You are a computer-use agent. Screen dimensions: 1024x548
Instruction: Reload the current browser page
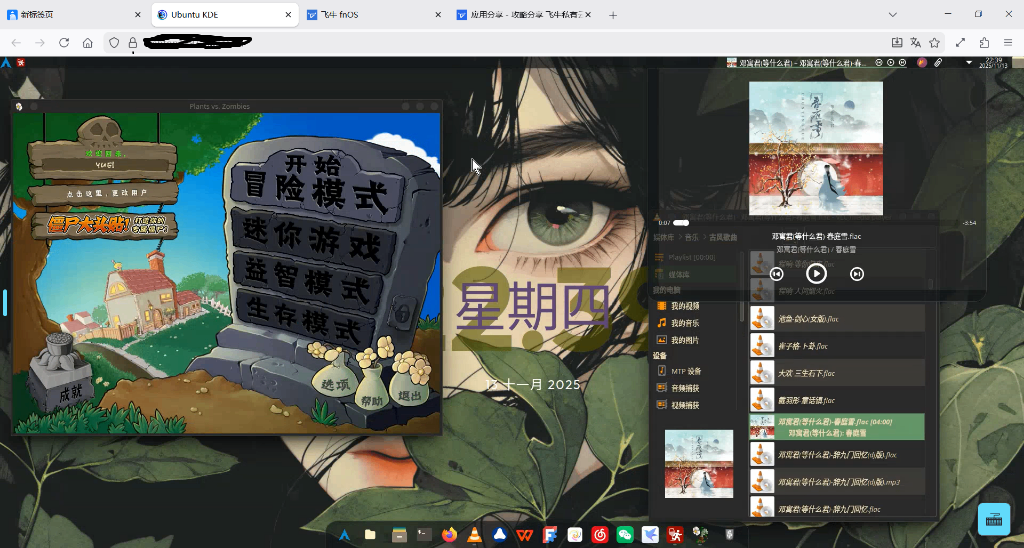coord(64,42)
